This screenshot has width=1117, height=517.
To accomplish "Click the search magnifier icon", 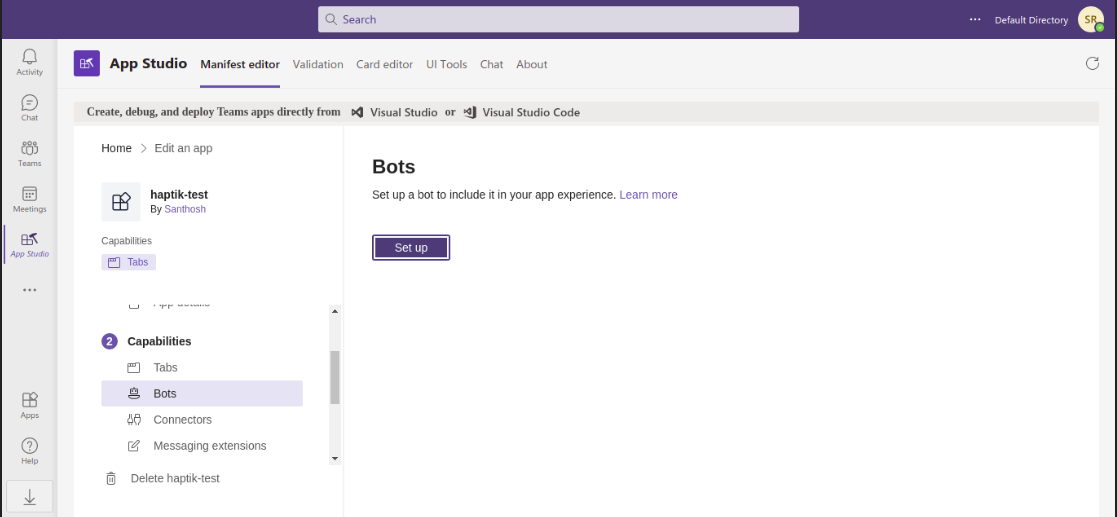I will (331, 19).
